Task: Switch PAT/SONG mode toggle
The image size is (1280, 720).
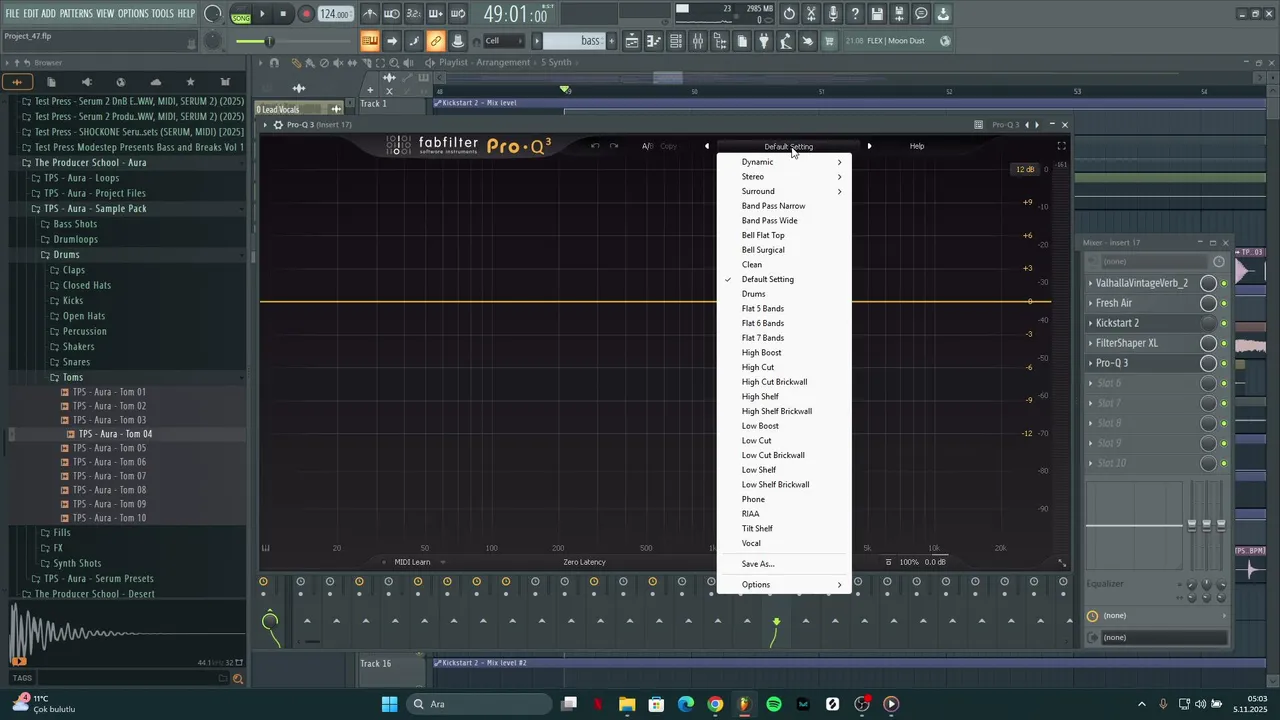Action: (x=241, y=14)
